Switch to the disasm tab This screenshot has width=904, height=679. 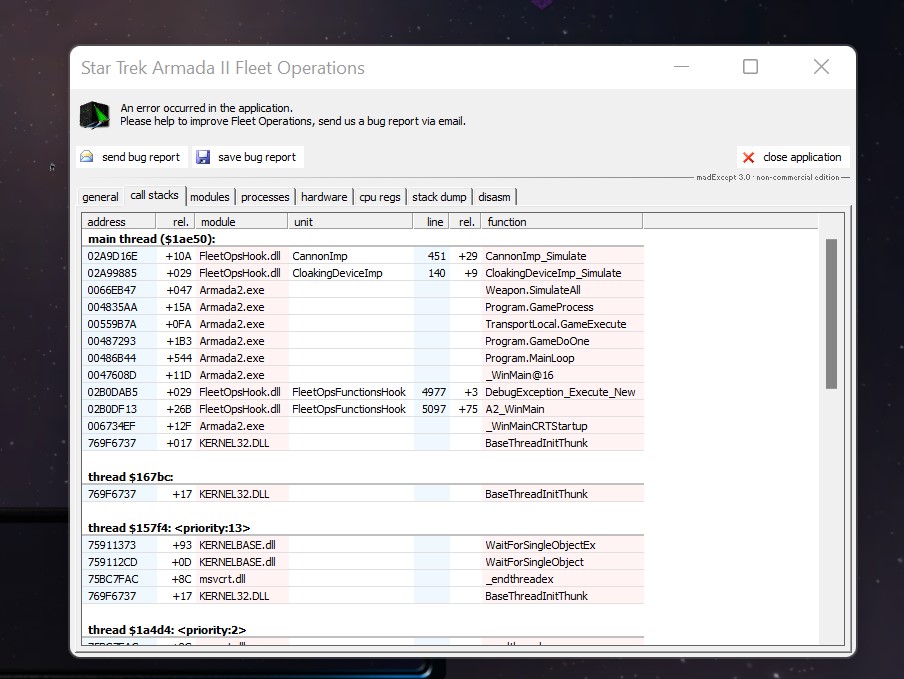pos(495,197)
